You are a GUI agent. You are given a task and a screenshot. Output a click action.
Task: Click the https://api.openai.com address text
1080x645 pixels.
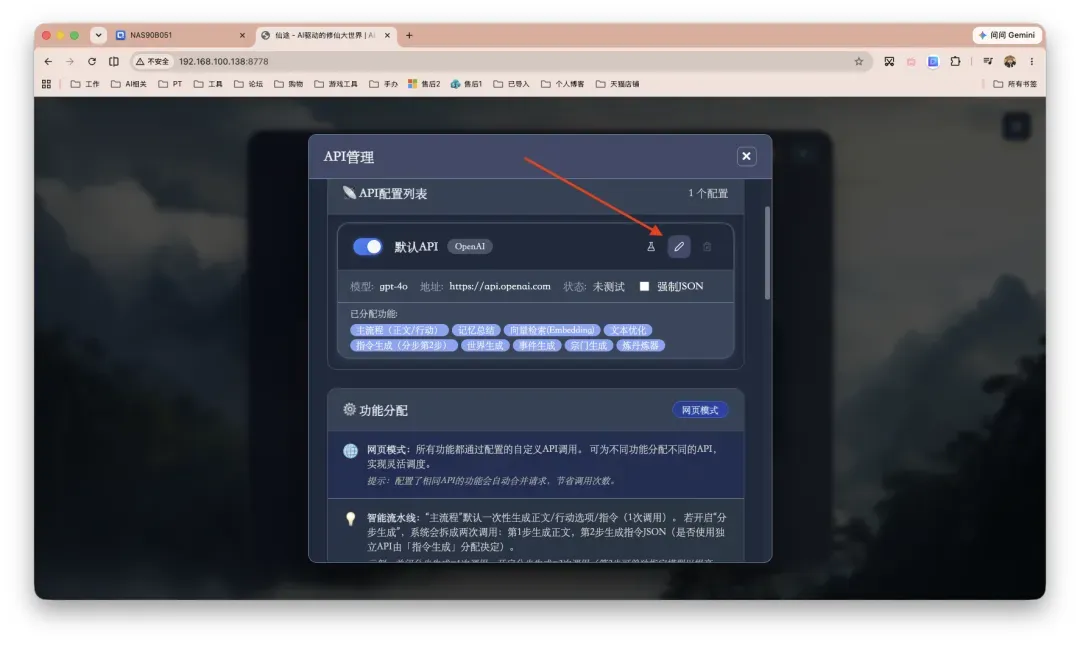point(499,286)
